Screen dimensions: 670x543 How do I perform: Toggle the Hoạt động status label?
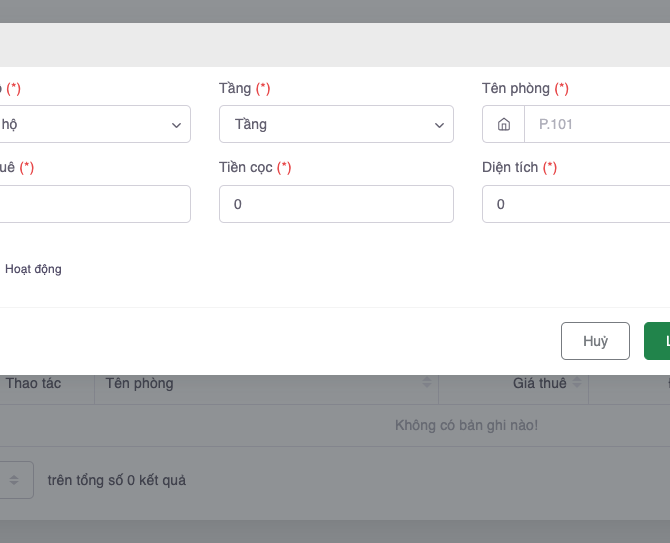(x=33, y=269)
